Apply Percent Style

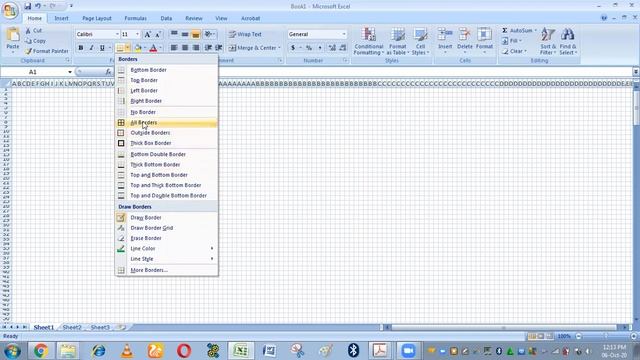309,48
